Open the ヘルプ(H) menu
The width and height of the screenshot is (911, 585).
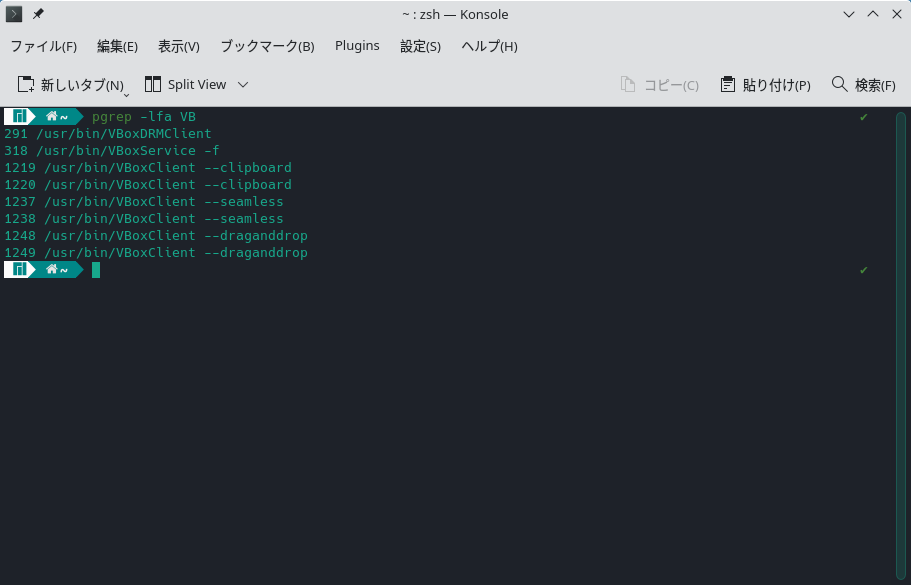[489, 46]
